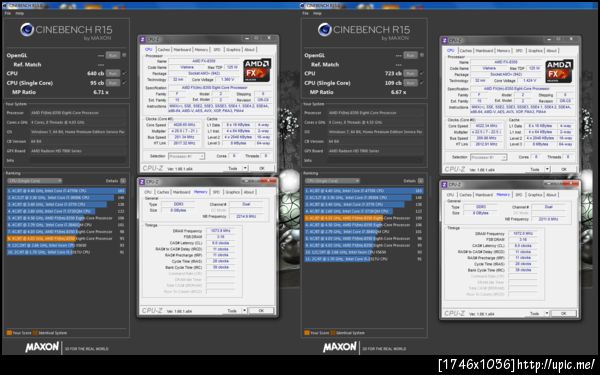Click the Run button next to 109 cb

pos(411,83)
